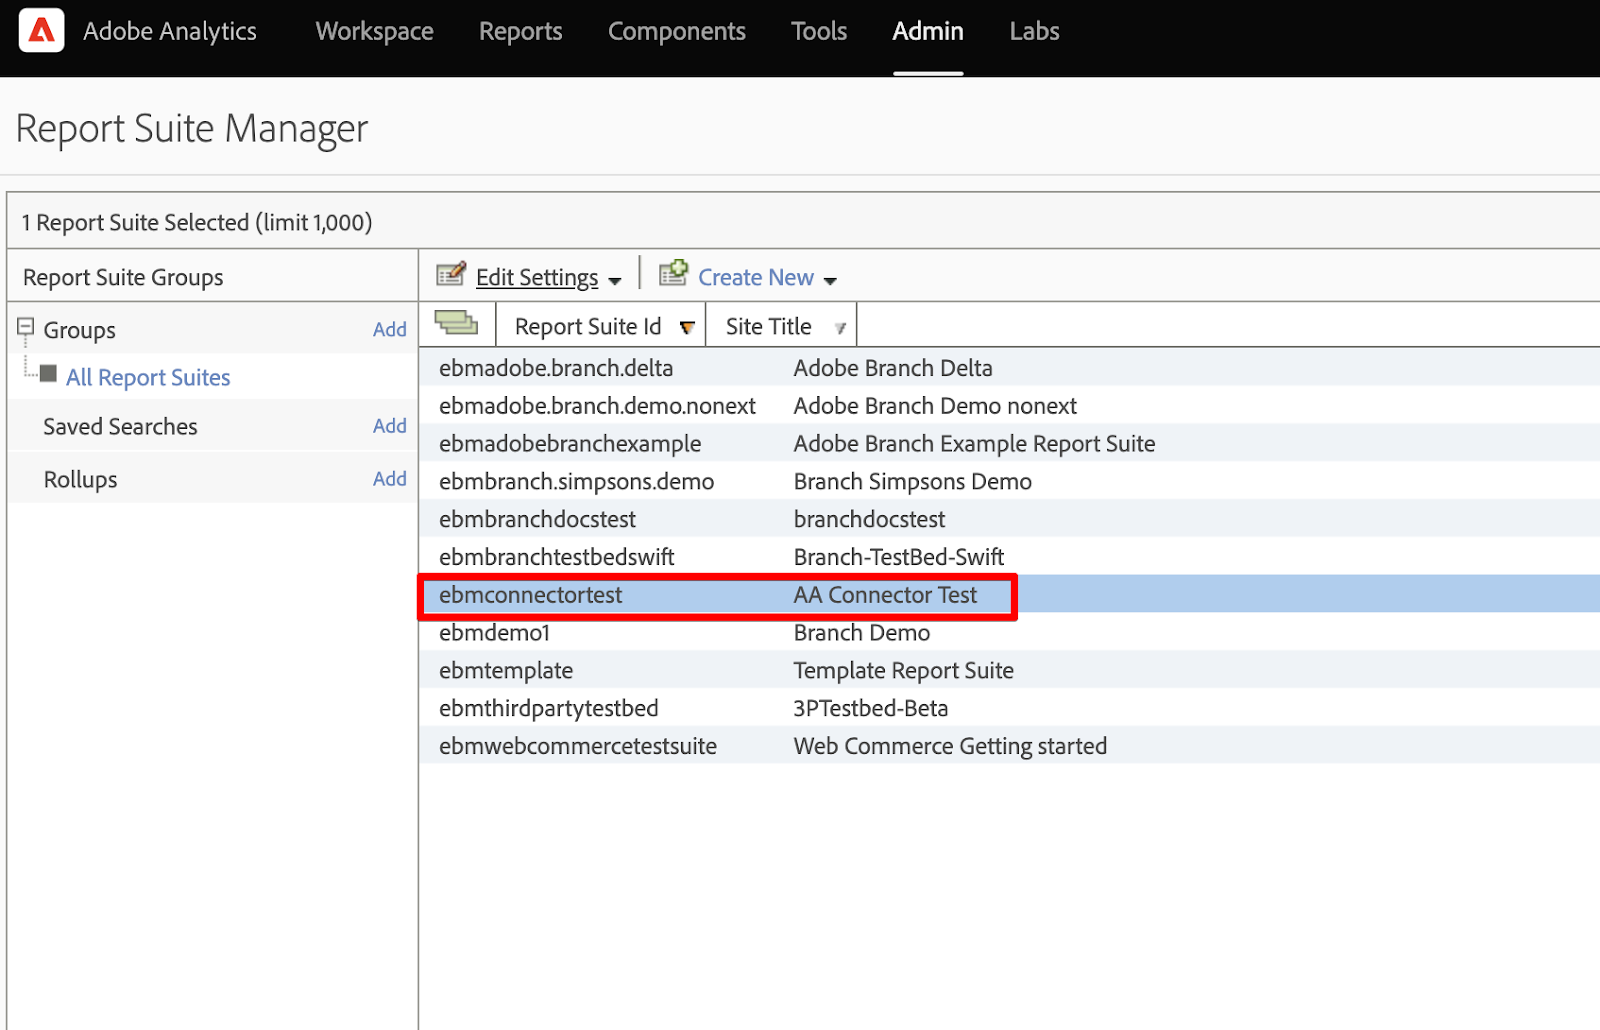Click the stacked report suites column icon
The width and height of the screenshot is (1600, 1030).
[x=457, y=323]
